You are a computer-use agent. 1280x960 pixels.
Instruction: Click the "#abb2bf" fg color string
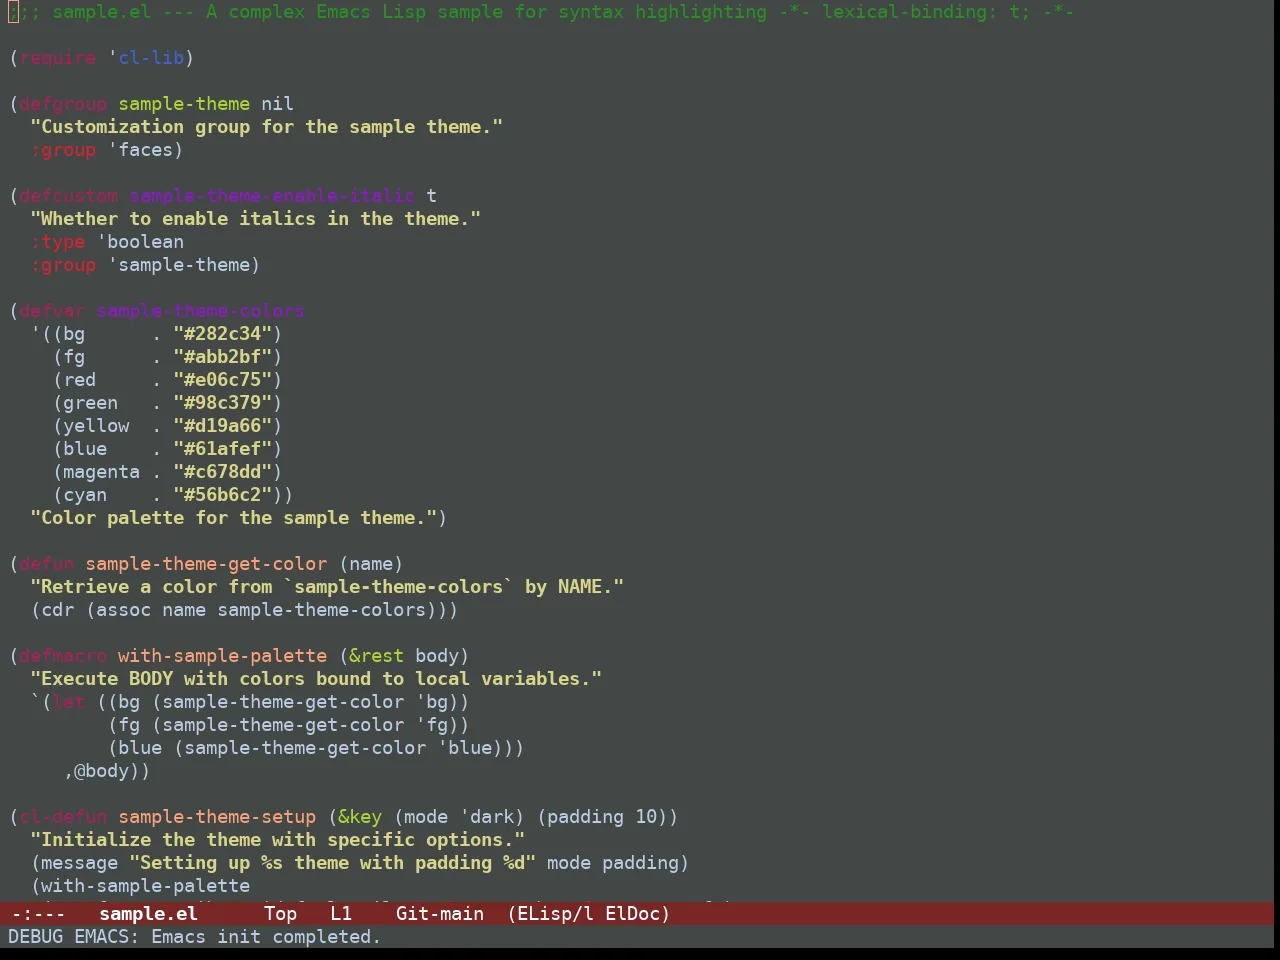pyautogui.click(x=223, y=357)
